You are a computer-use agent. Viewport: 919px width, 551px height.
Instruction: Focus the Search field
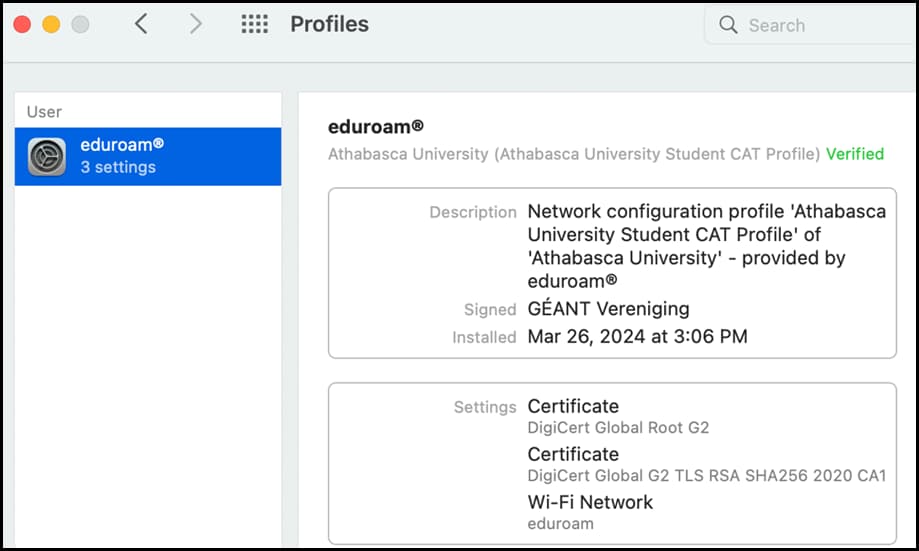coord(812,25)
